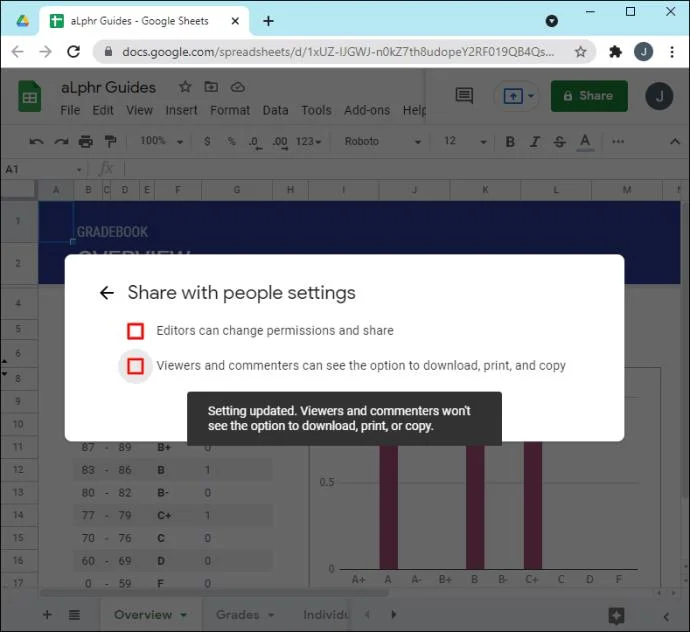Collapse the menus with the caret arrow
690x632 pixels.
(675, 141)
